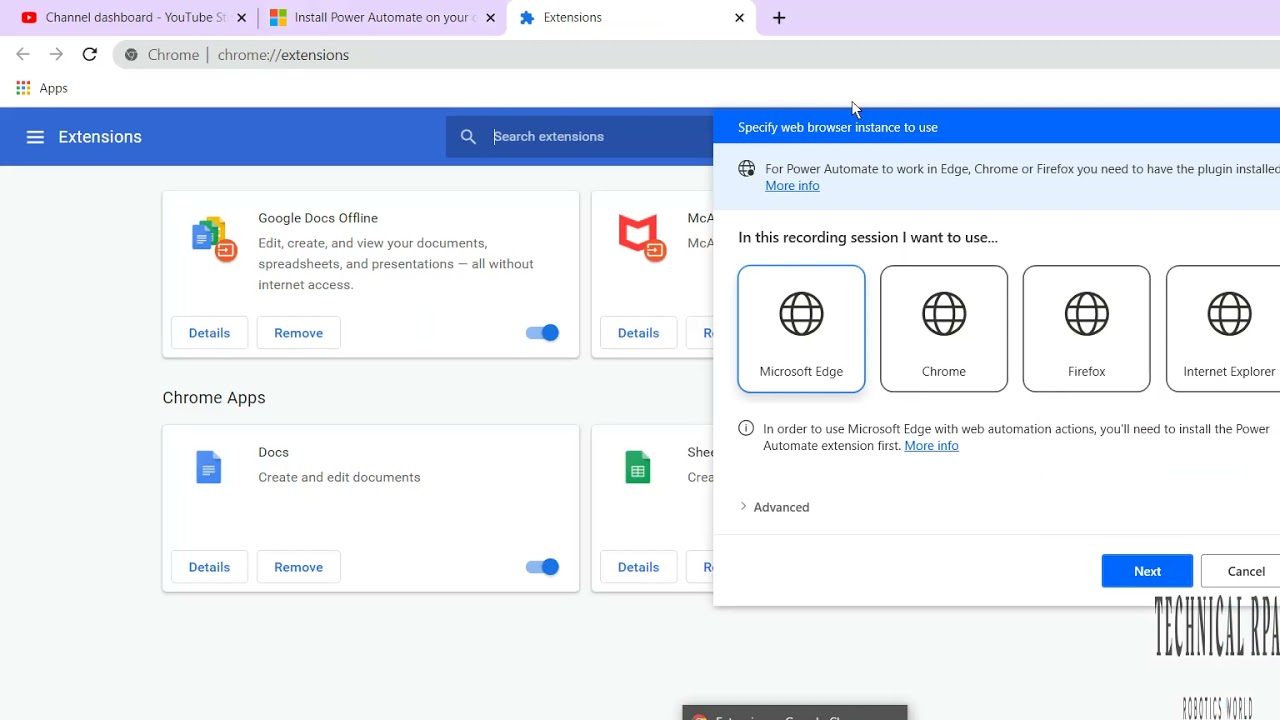Click the info circle icon beside the Edge notice

(x=746, y=429)
